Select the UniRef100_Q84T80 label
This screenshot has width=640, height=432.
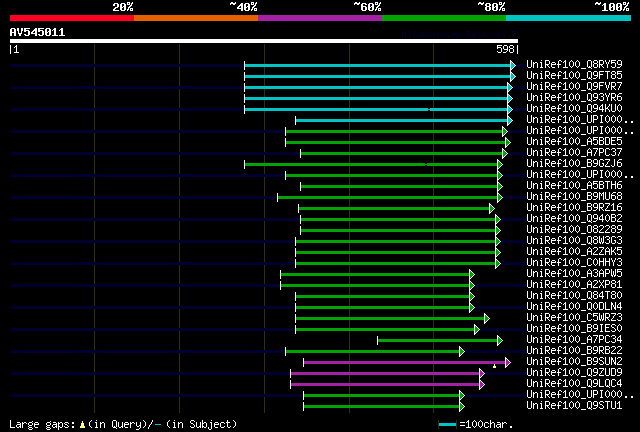[574, 296]
